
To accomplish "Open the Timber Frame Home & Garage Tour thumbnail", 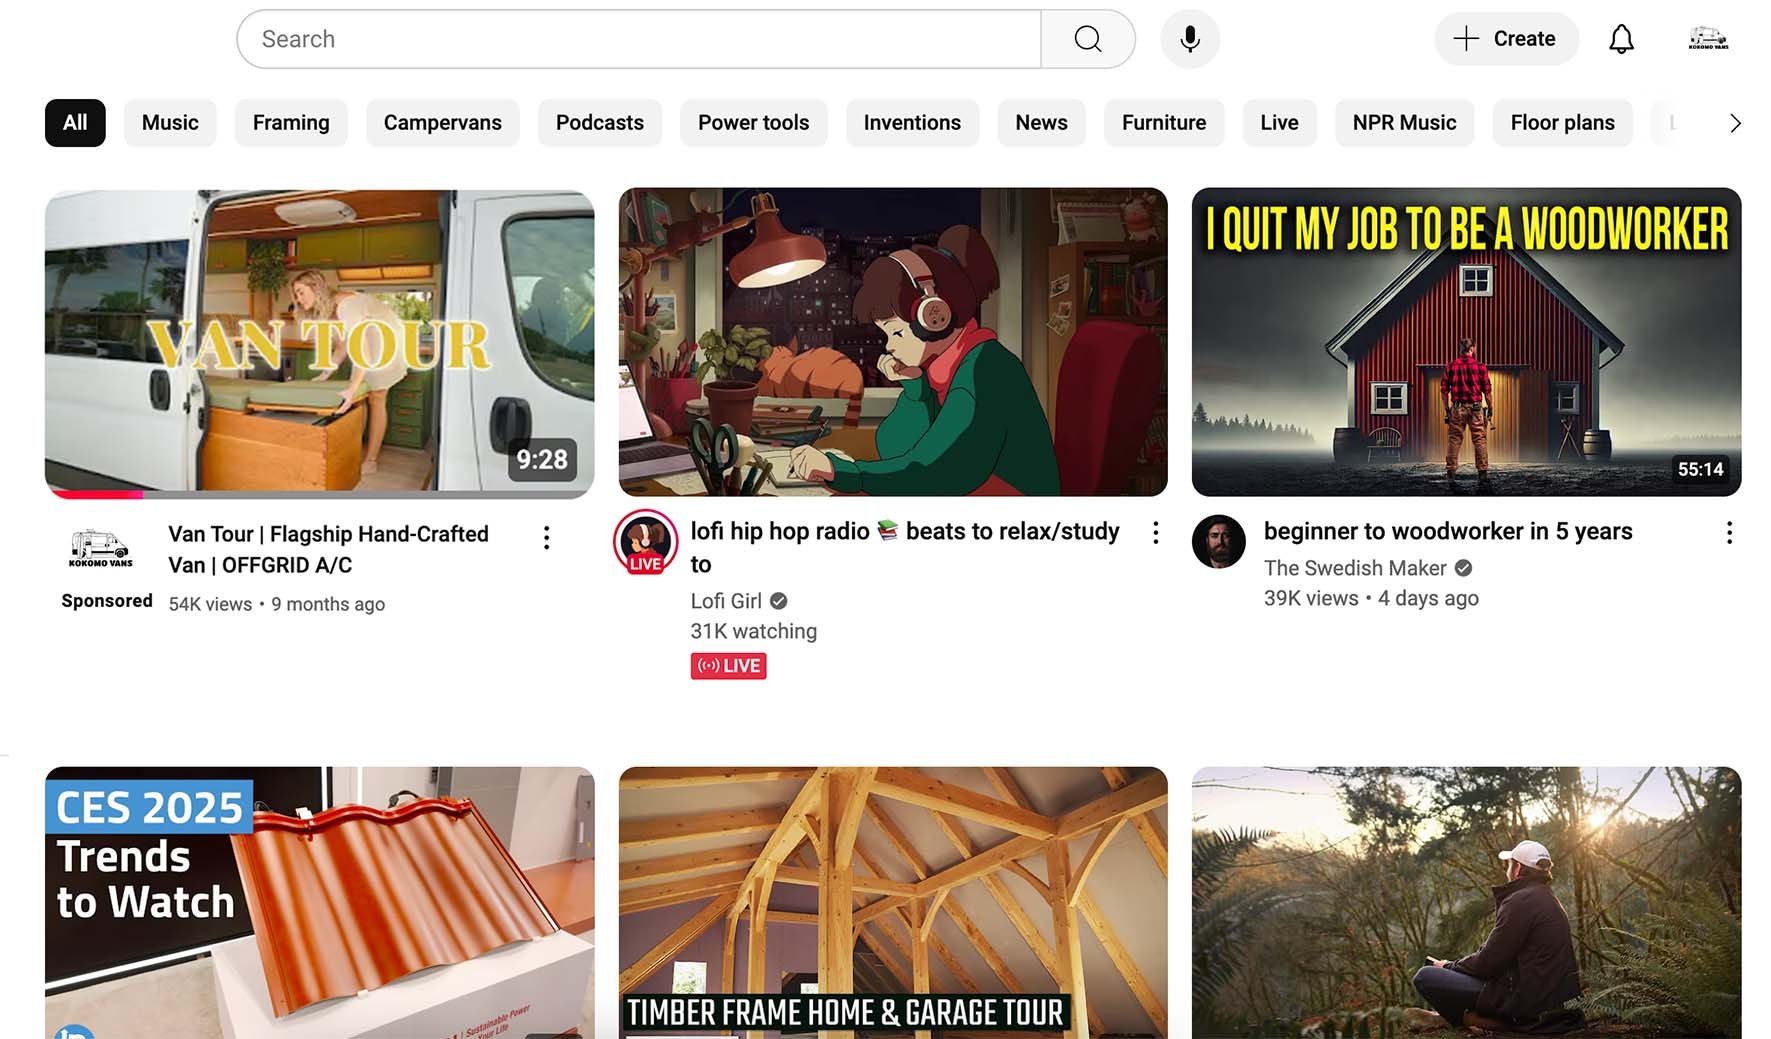I will [x=893, y=903].
